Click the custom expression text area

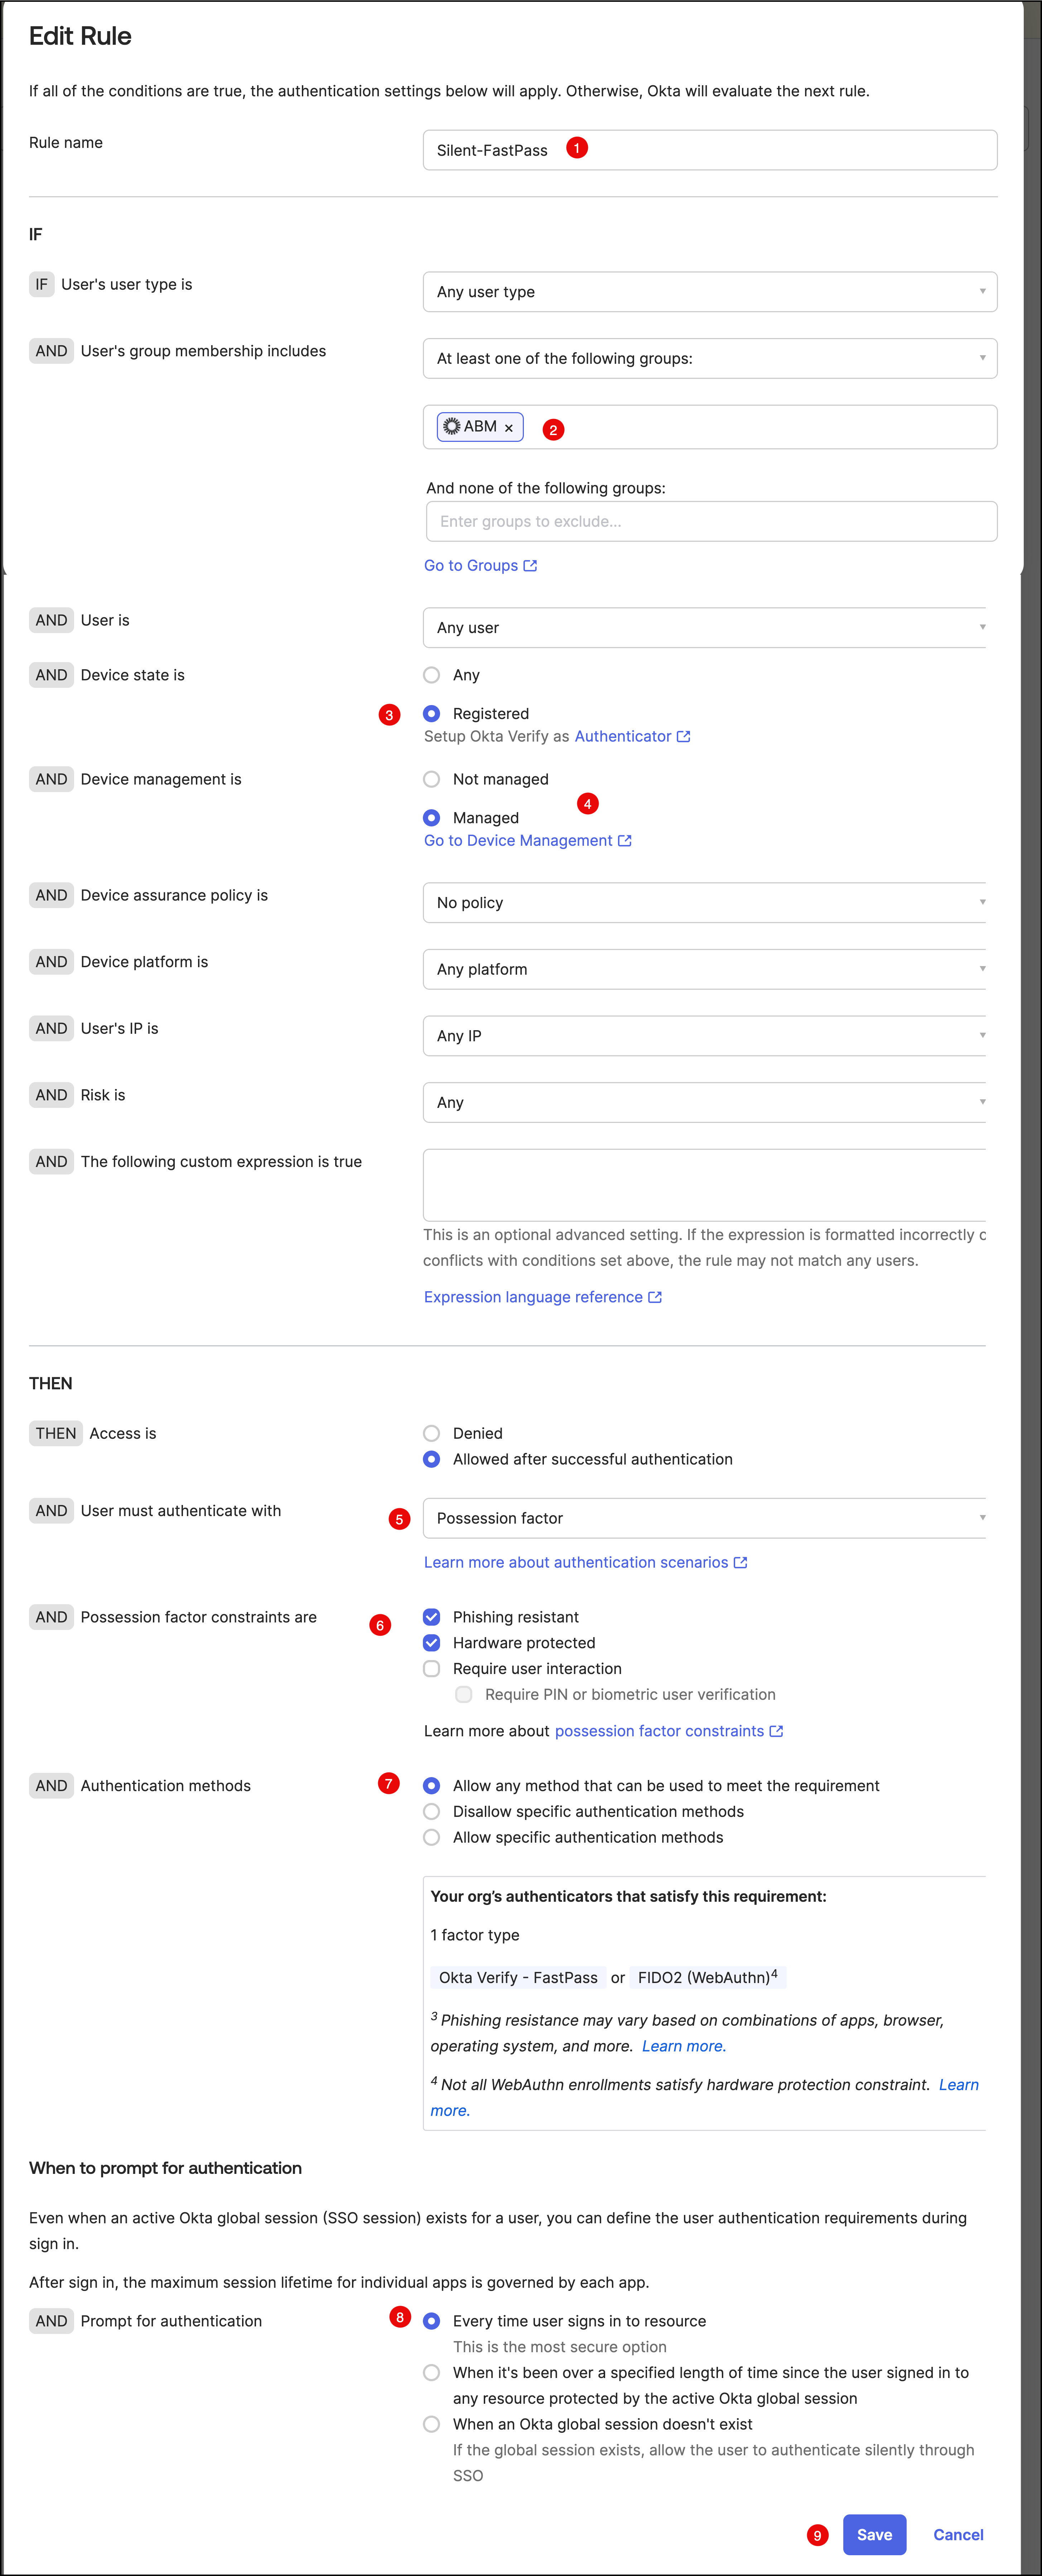click(704, 1185)
